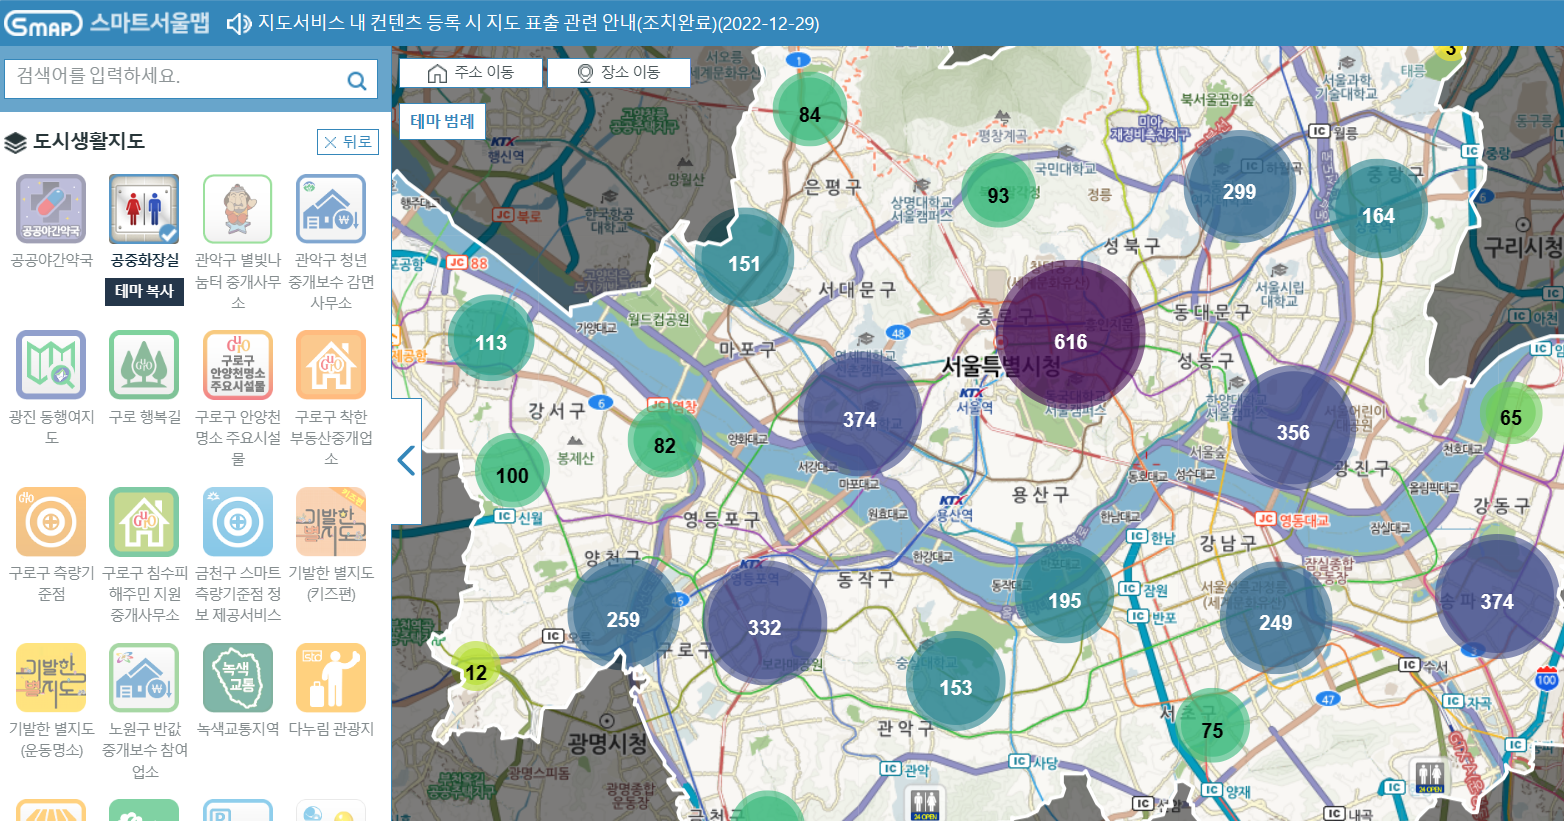The width and height of the screenshot is (1564, 821).
Task: Open 기발한 별지도 (운동명소) theme
Action: 51,678
